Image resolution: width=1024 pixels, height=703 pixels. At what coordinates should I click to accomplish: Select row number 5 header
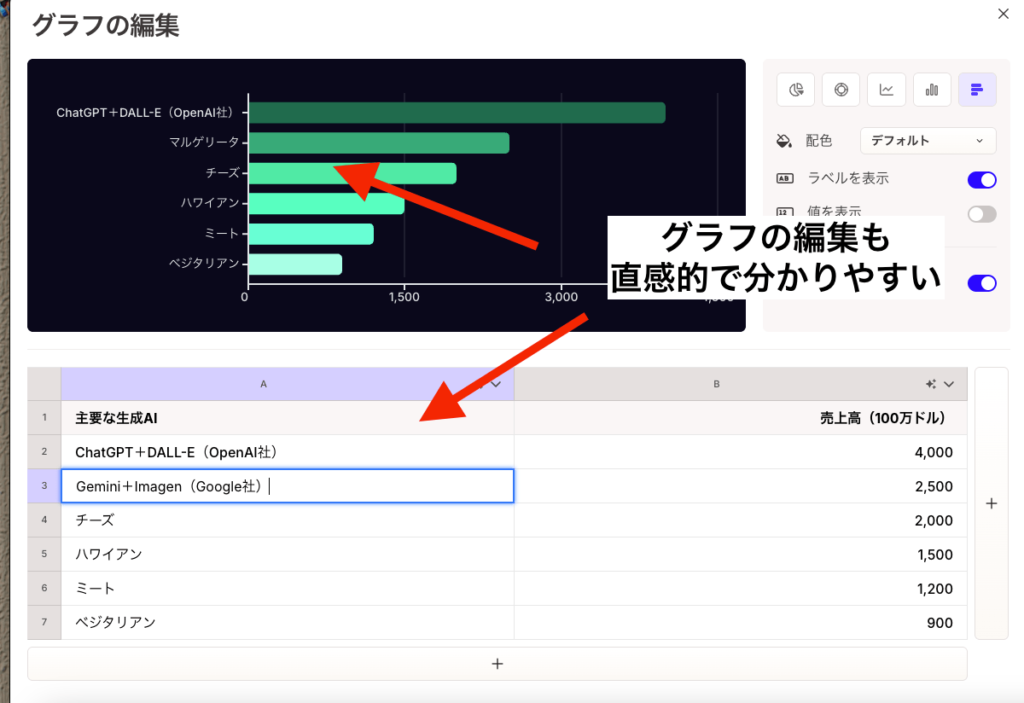coord(44,554)
